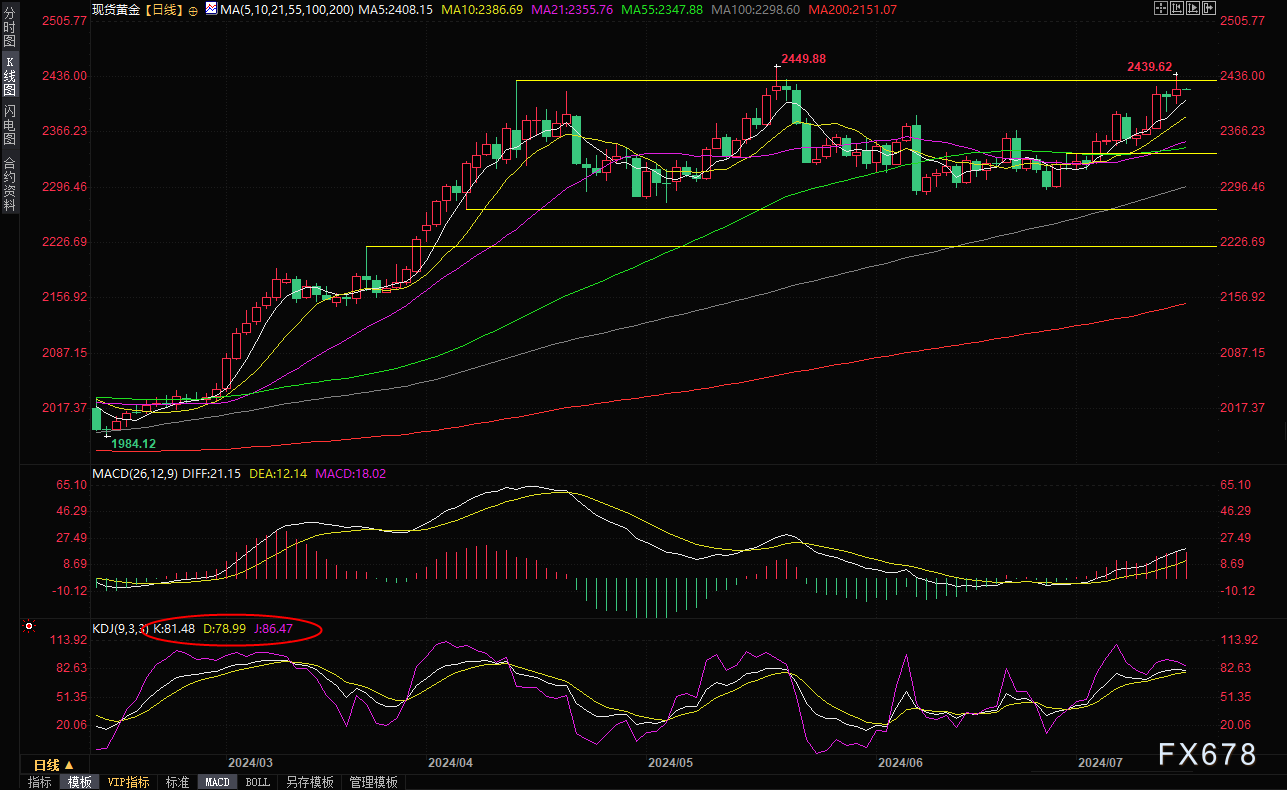Viewport: 1287px width, 790px height.
Task: Open the 合约资料 sidebar tab
Action: click(x=10, y=183)
